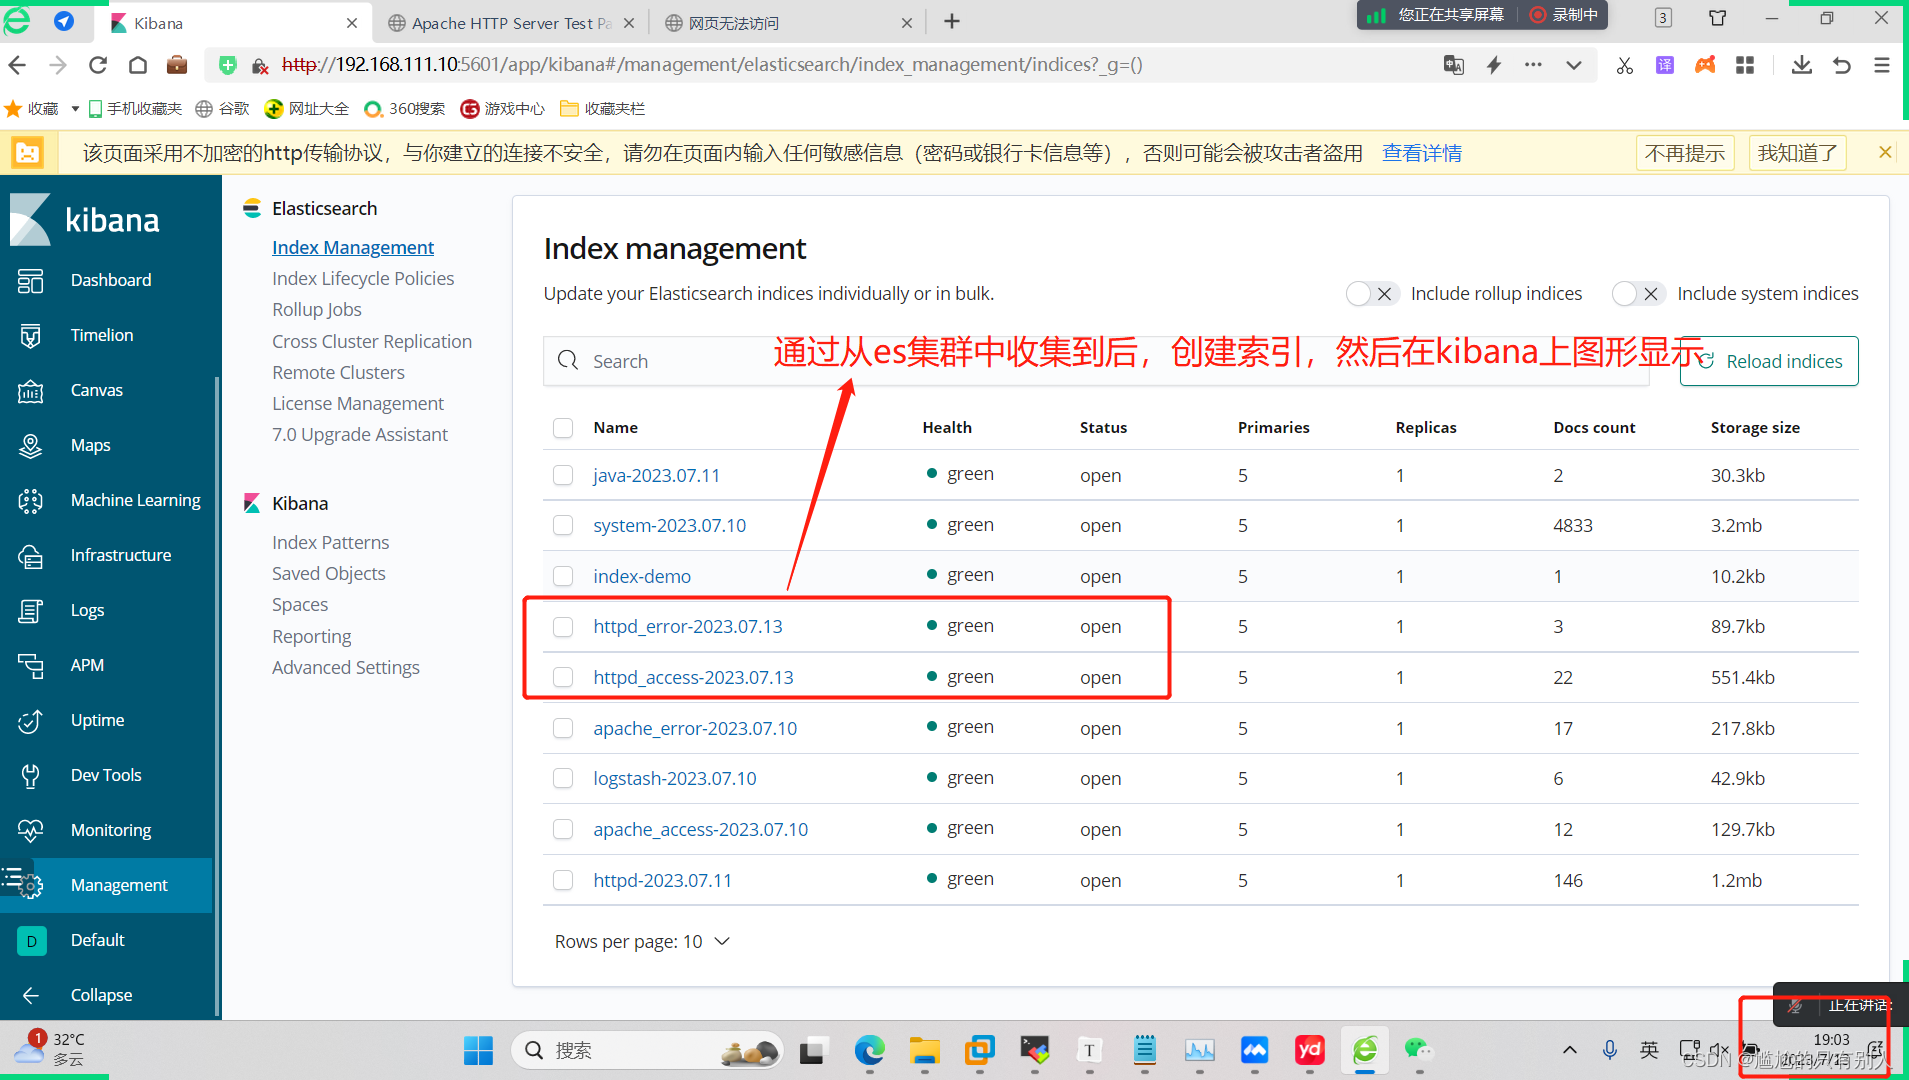
Task: Reload the browser page
Action: pyautogui.click(x=97, y=65)
